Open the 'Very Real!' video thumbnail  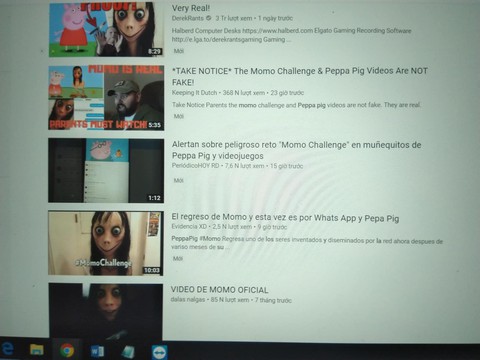pyautogui.click(x=106, y=29)
